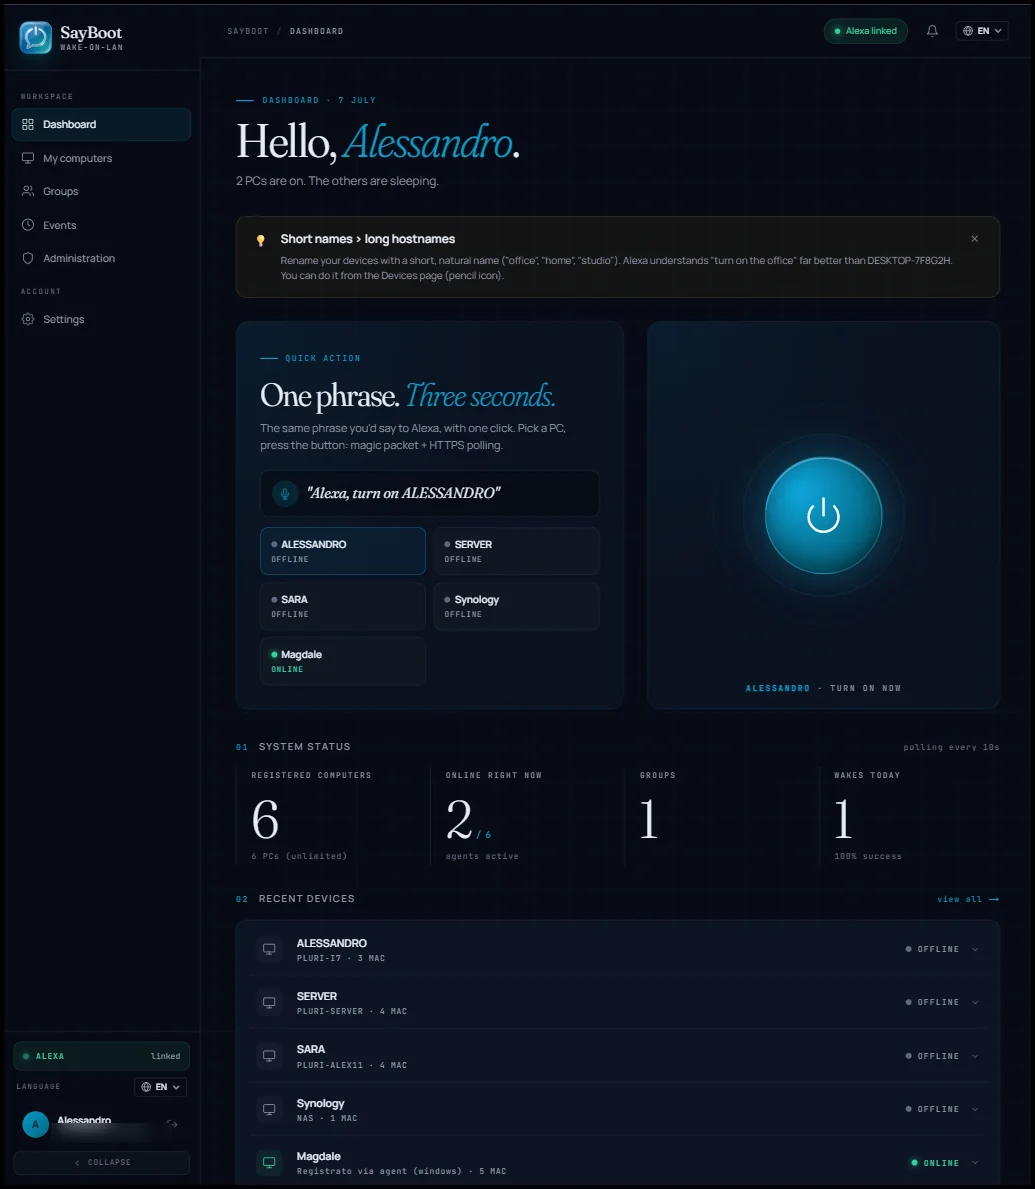Collapse the sidebar with COLLAPSE button
This screenshot has width=1035, height=1189.
(x=102, y=1162)
